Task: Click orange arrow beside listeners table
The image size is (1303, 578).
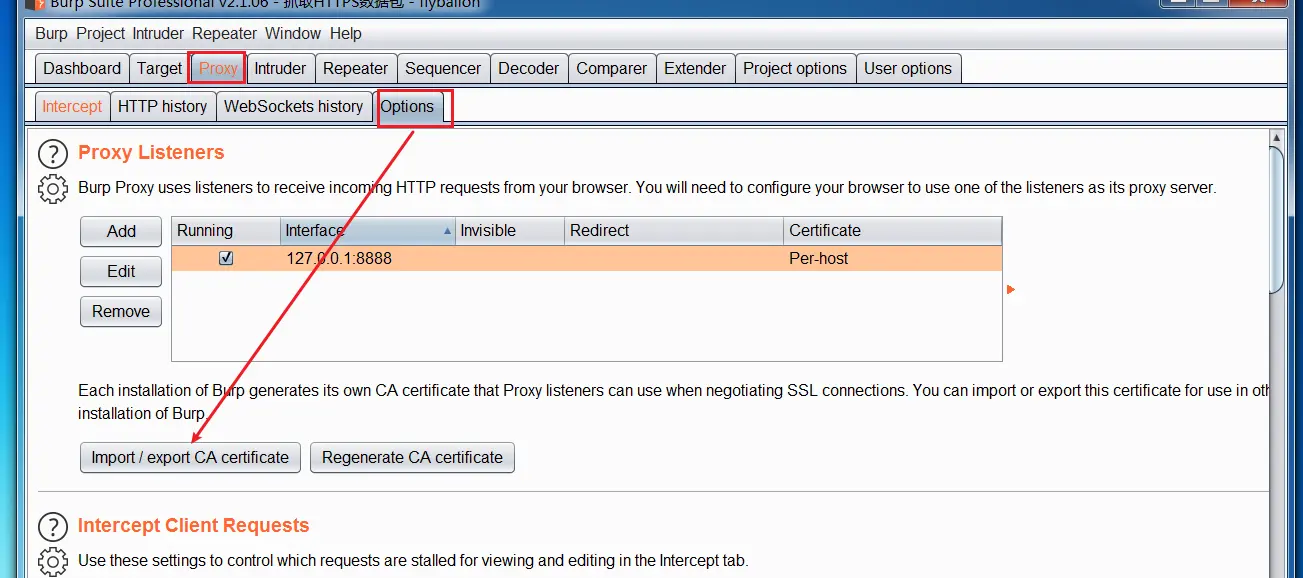Action: point(1011,290)
